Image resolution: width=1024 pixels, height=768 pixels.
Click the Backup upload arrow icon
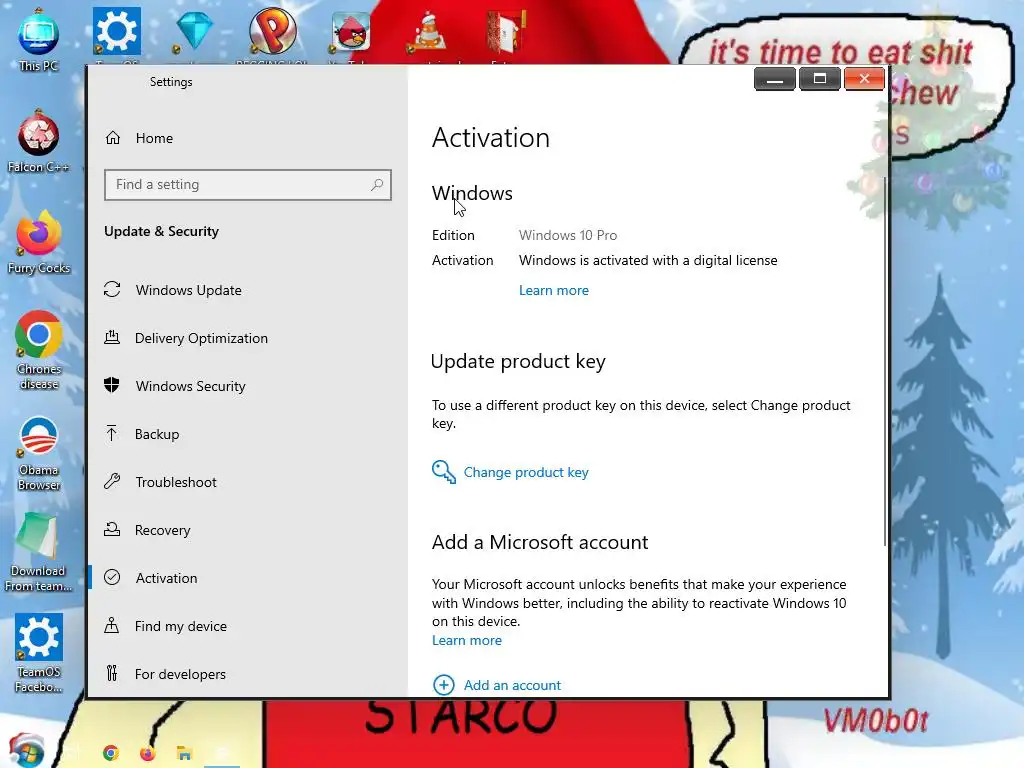point(112,433)
